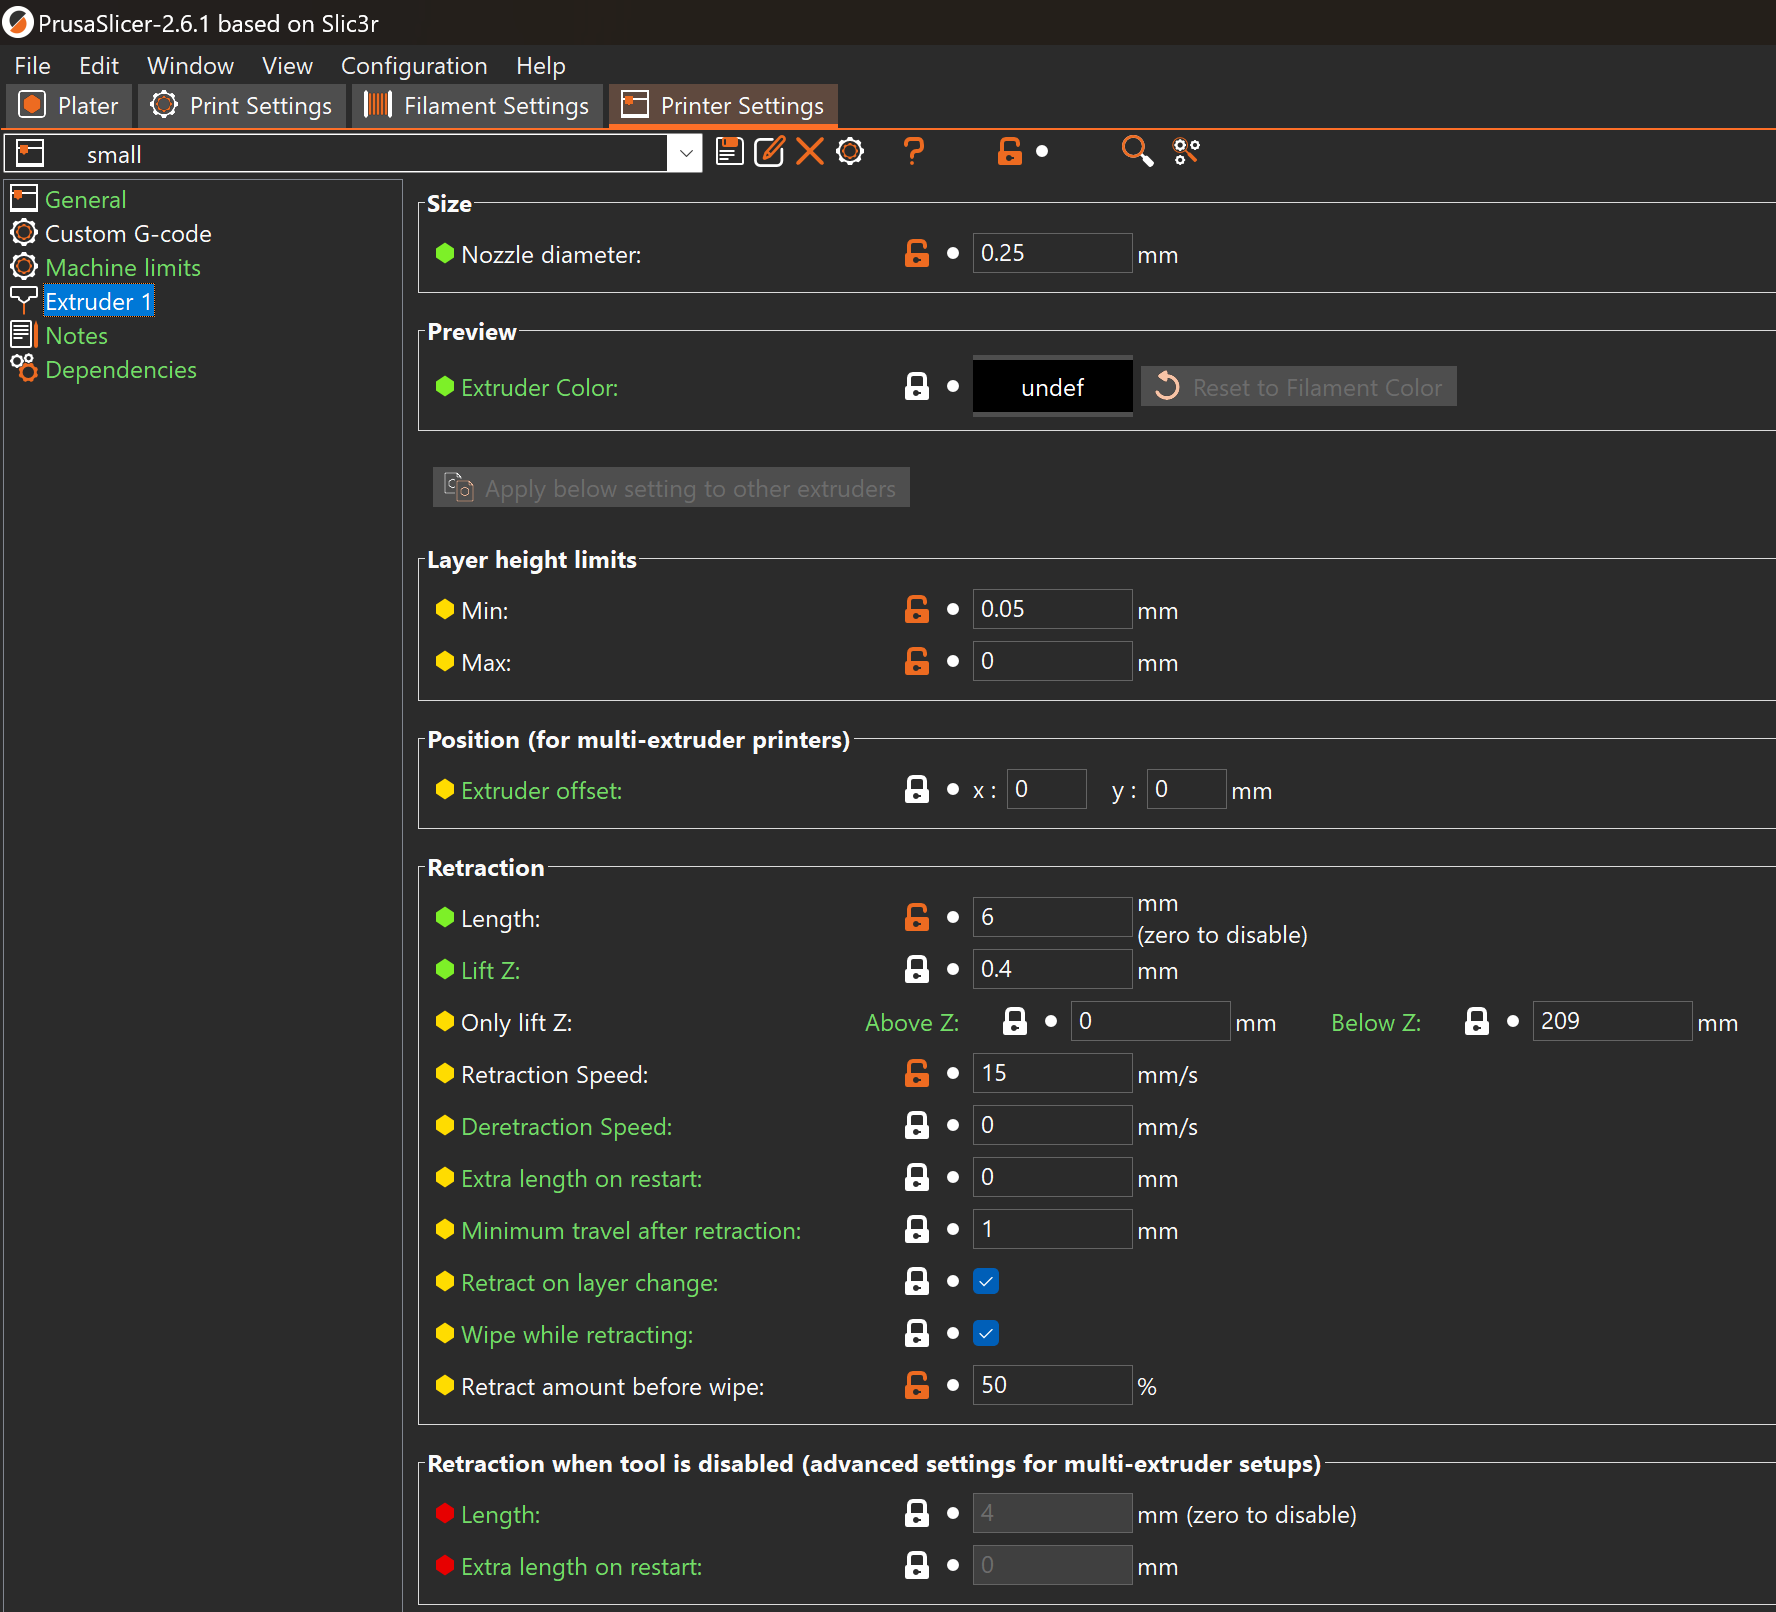Click the unlocked padlock for layer height Max
Image resolution: width=1776 pixels, height=1612 pixels.
(x=917, y=661)
